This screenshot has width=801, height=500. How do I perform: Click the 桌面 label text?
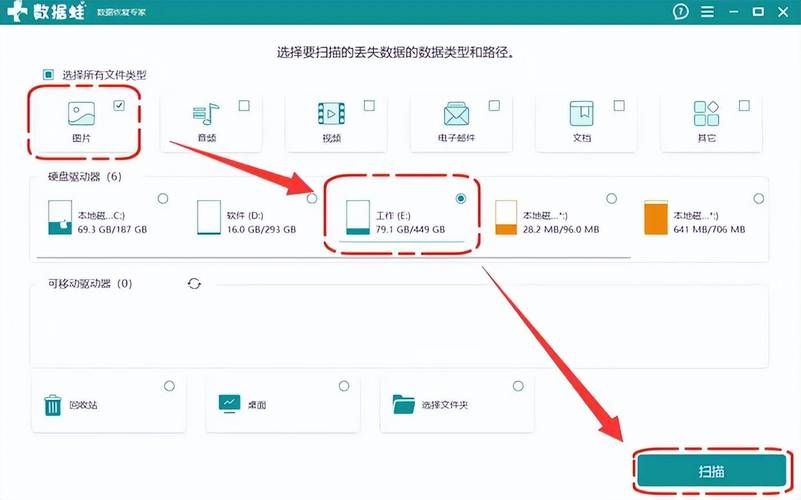[257, 405]
